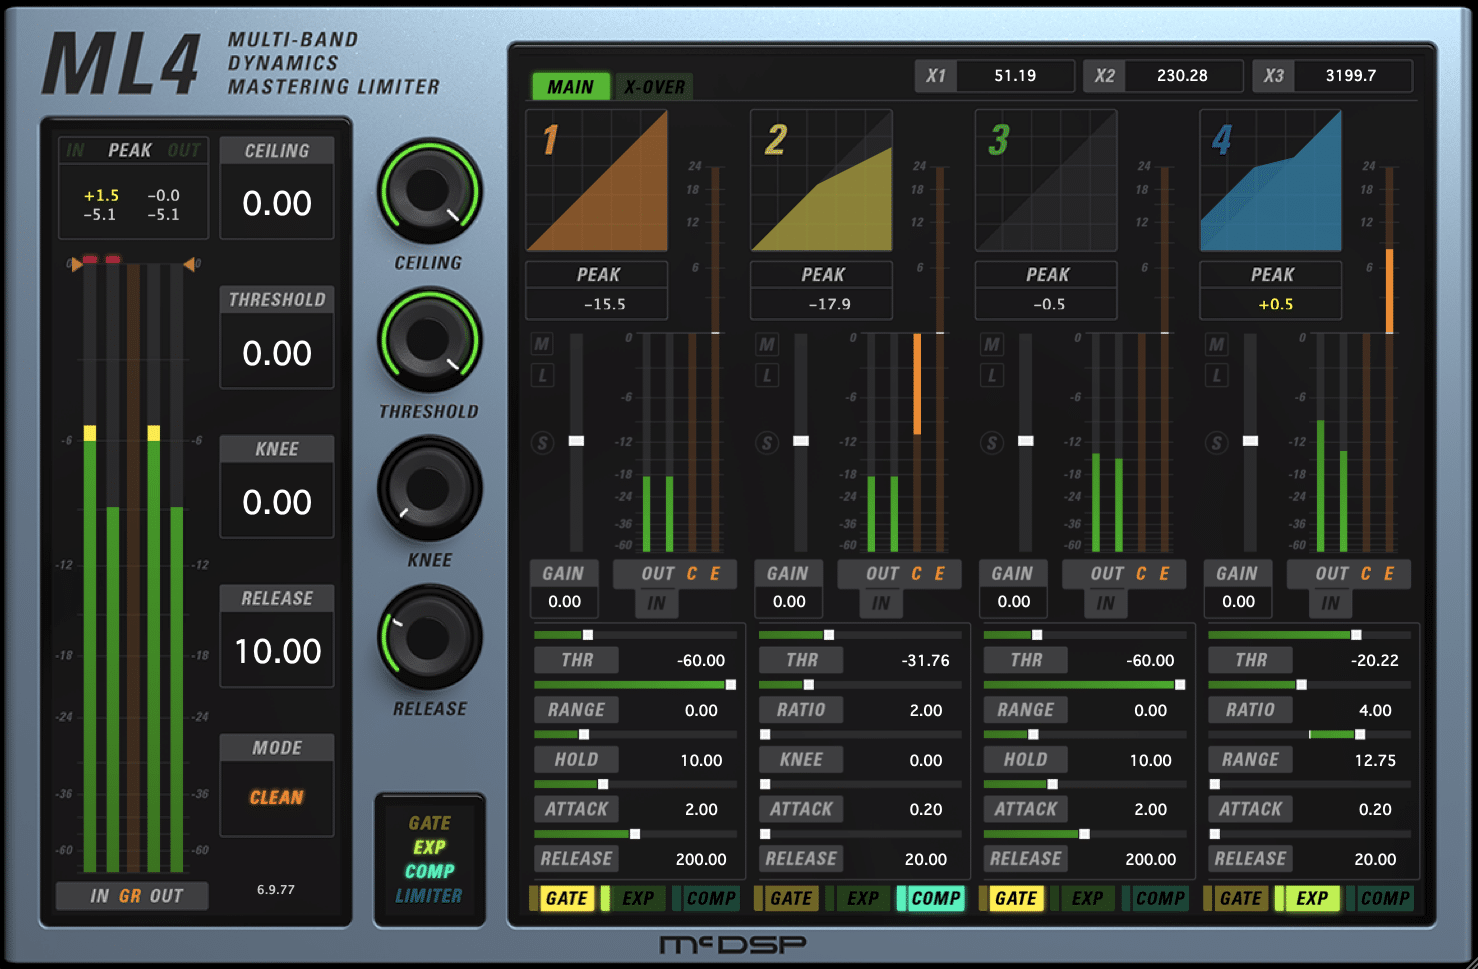
Task: Click the band 2 THR value field
Action: coord(925,660)
